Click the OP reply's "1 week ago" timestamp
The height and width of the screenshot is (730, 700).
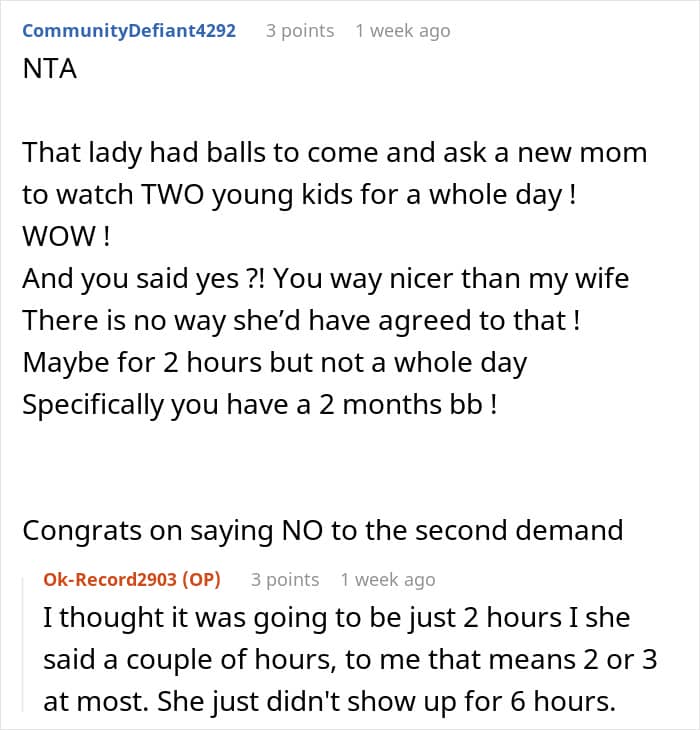coord(388,580)
